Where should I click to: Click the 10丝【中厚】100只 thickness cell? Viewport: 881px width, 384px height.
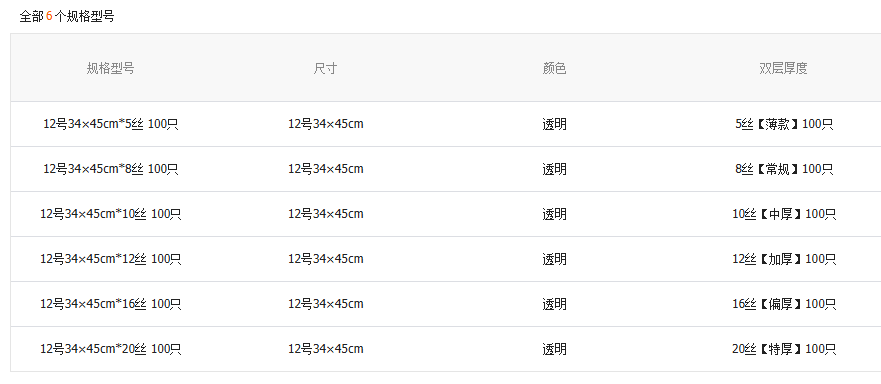coord(784,214)
